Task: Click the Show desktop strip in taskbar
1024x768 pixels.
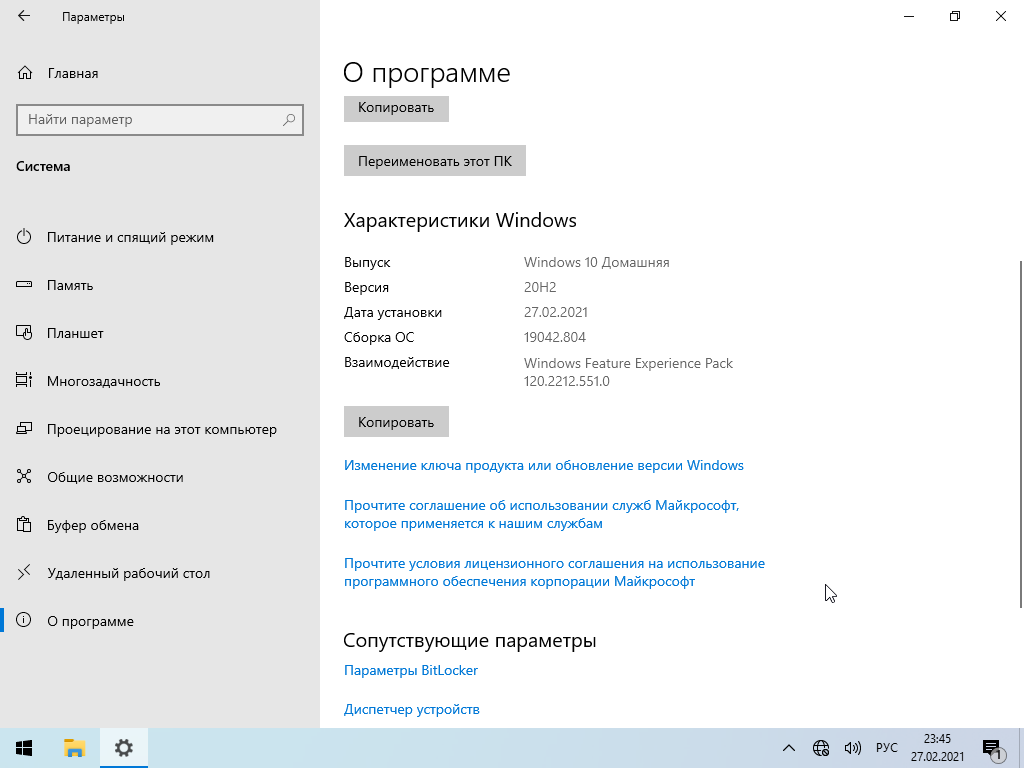Action: 1021,748
